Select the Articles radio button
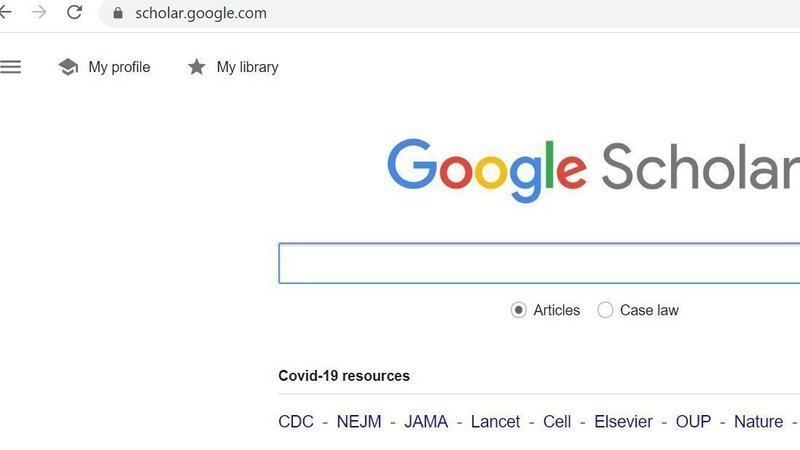The height and width of the screenshot is (450, 800). click(518, 310)
